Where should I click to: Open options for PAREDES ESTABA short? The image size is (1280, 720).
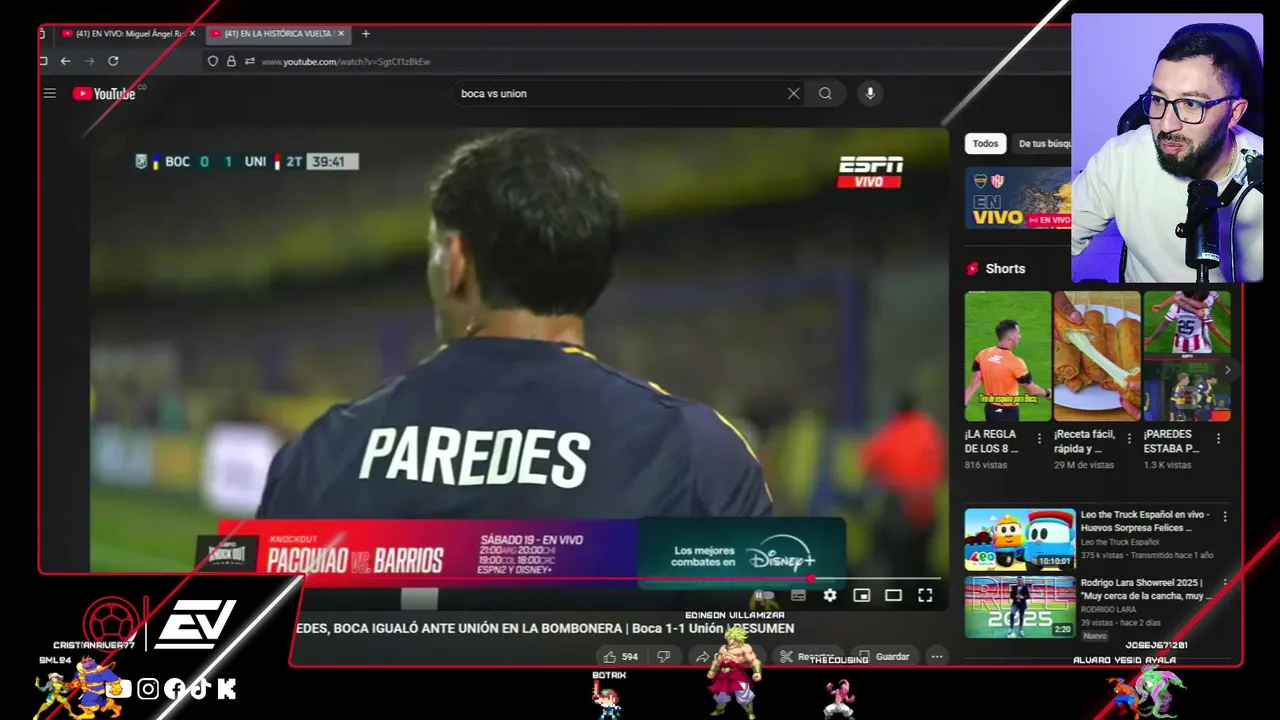(x=1218, y=438)
